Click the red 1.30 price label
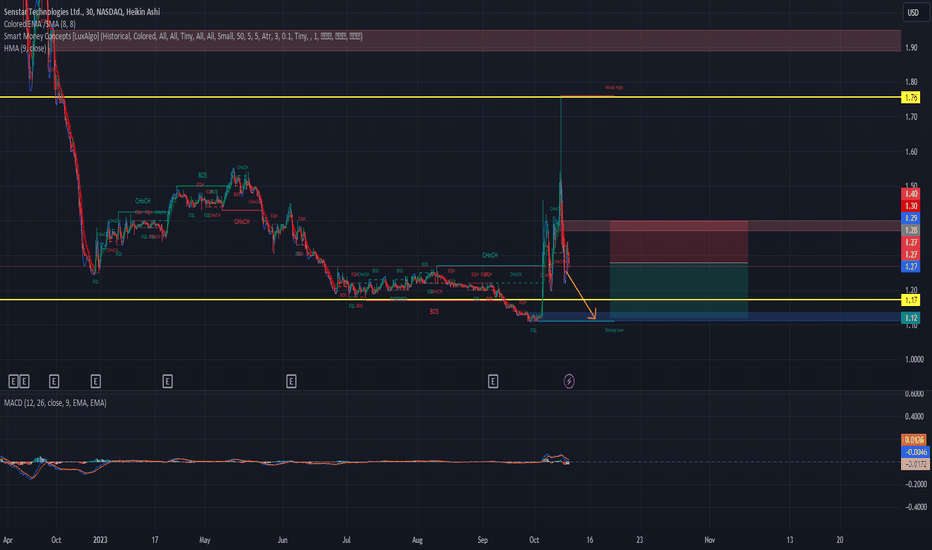The width and height of the screenshot is (932, 550). tap(911, 206)
